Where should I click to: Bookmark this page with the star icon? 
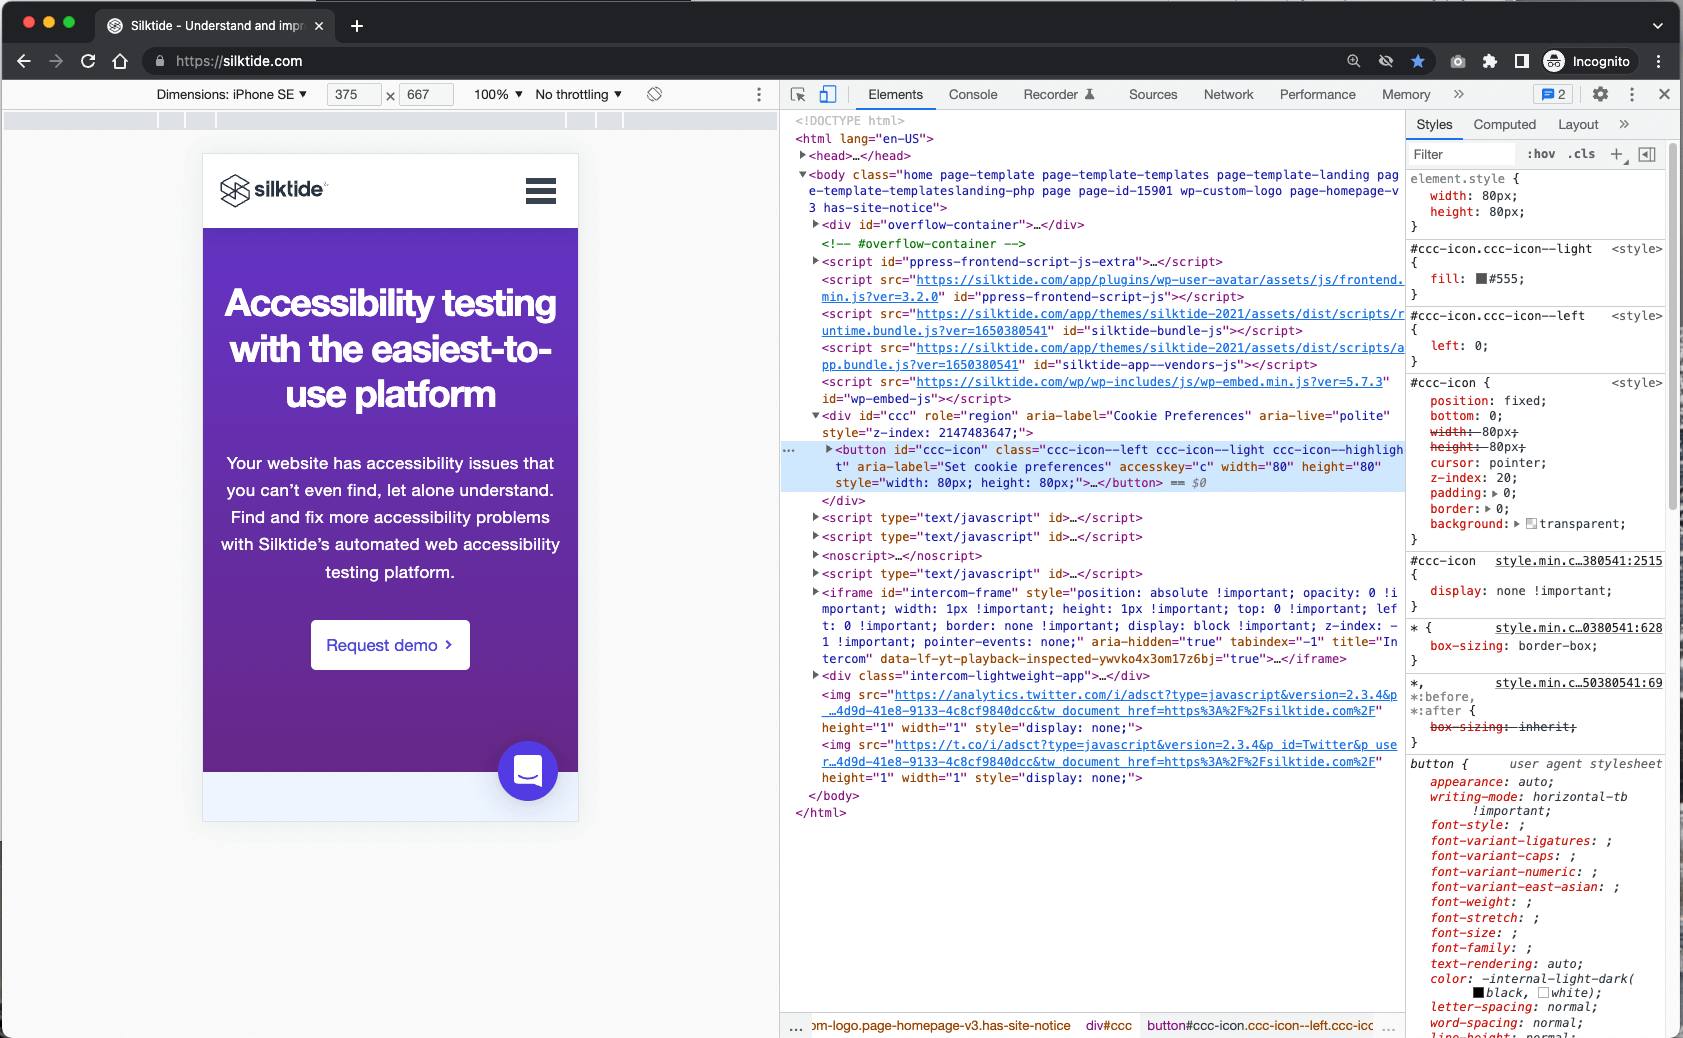[x=1418, y=61]
